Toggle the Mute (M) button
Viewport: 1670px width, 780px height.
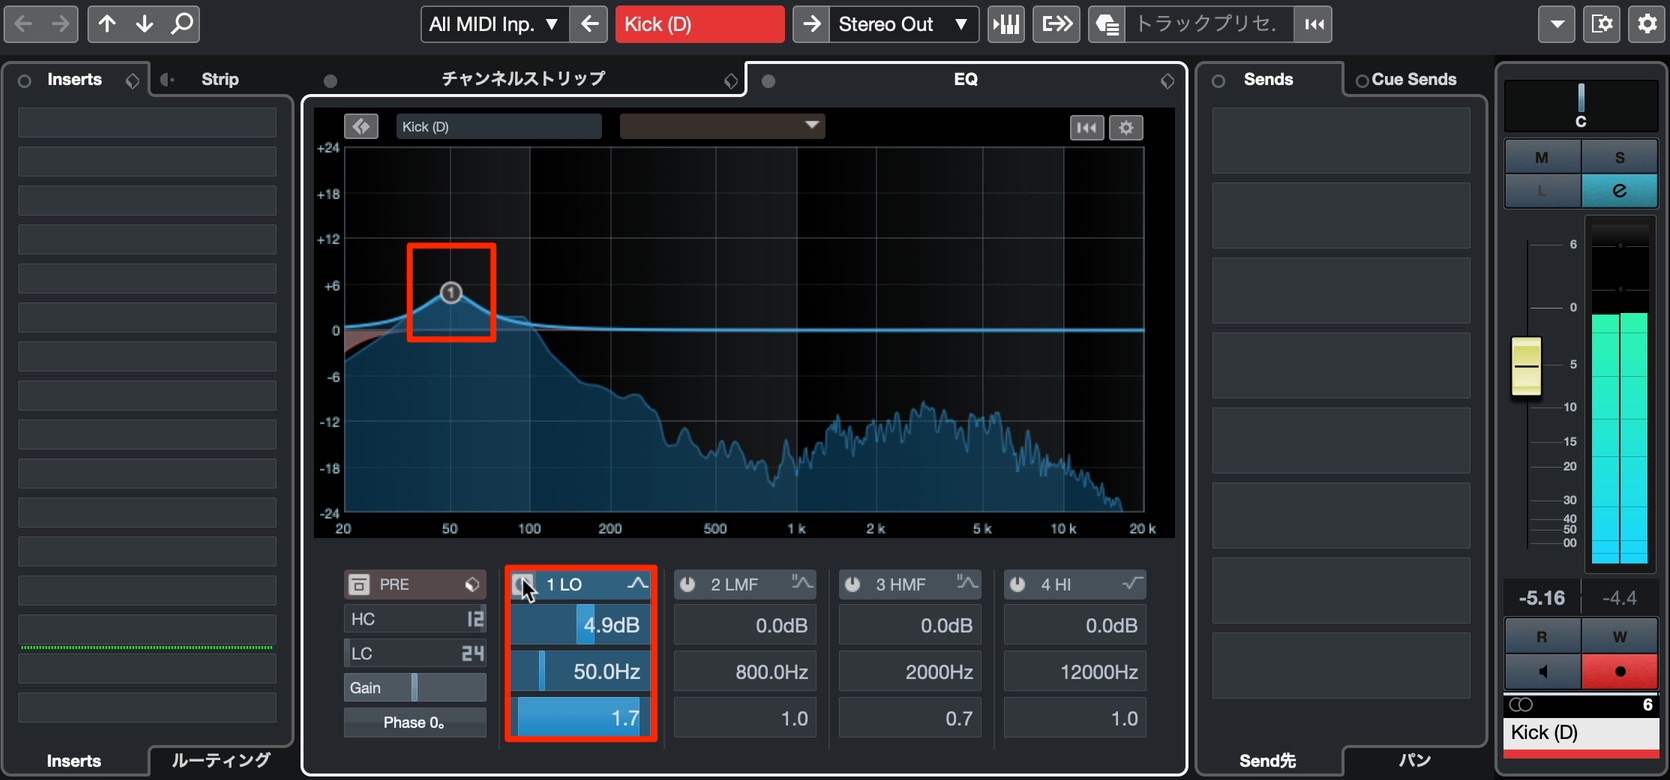click(x=1542, y=157)
